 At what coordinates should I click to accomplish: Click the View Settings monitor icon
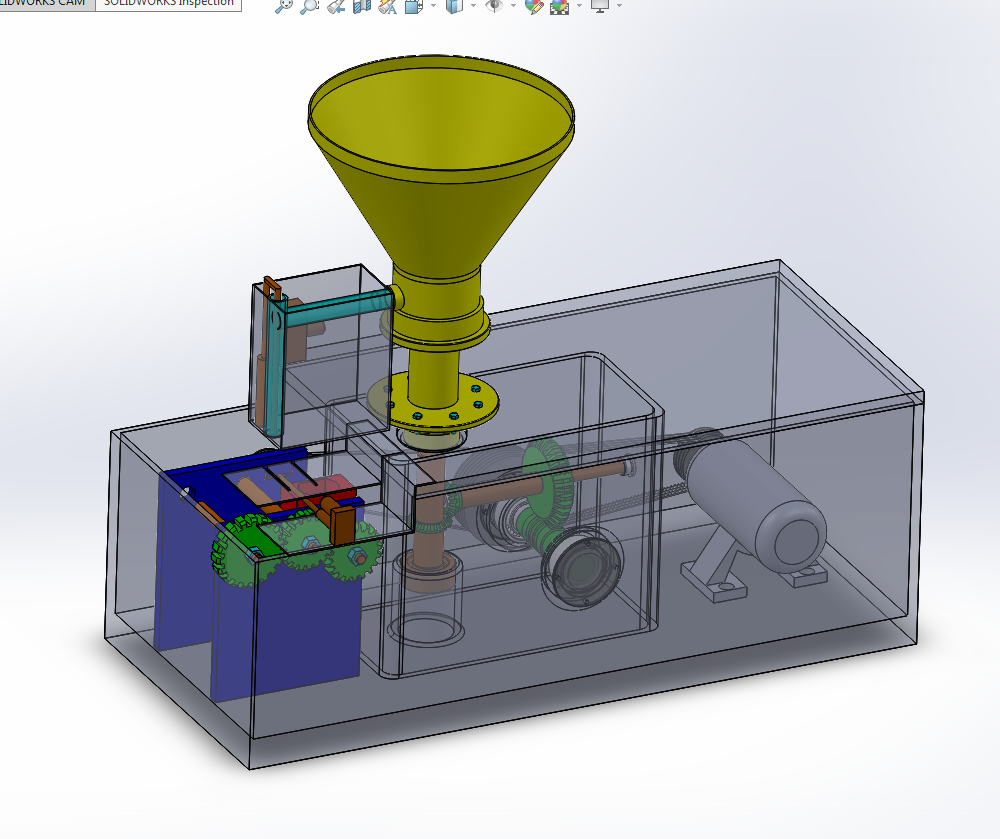[599, 6]
